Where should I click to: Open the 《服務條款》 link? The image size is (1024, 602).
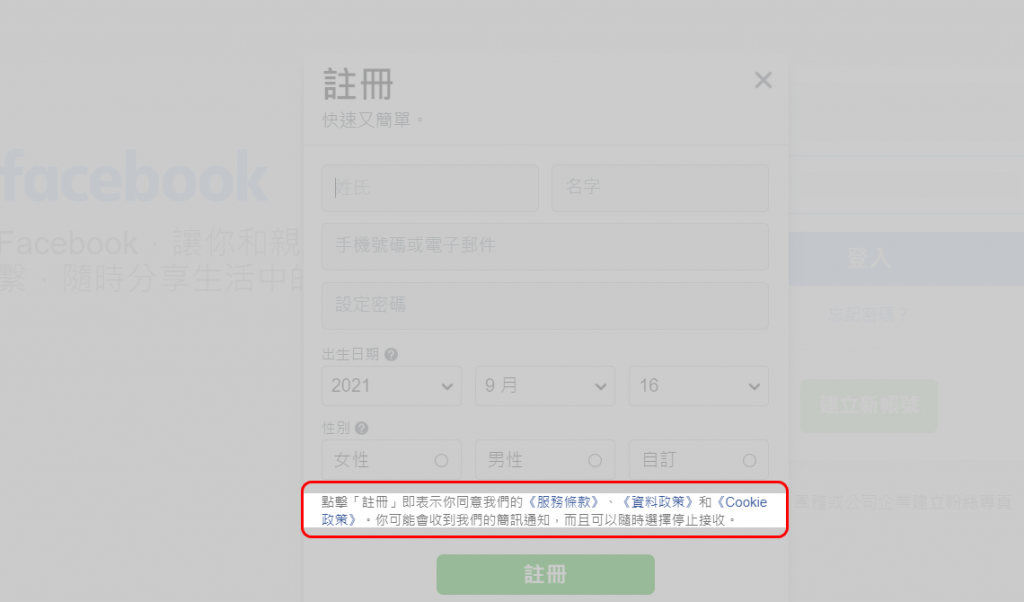coord(564,502)
